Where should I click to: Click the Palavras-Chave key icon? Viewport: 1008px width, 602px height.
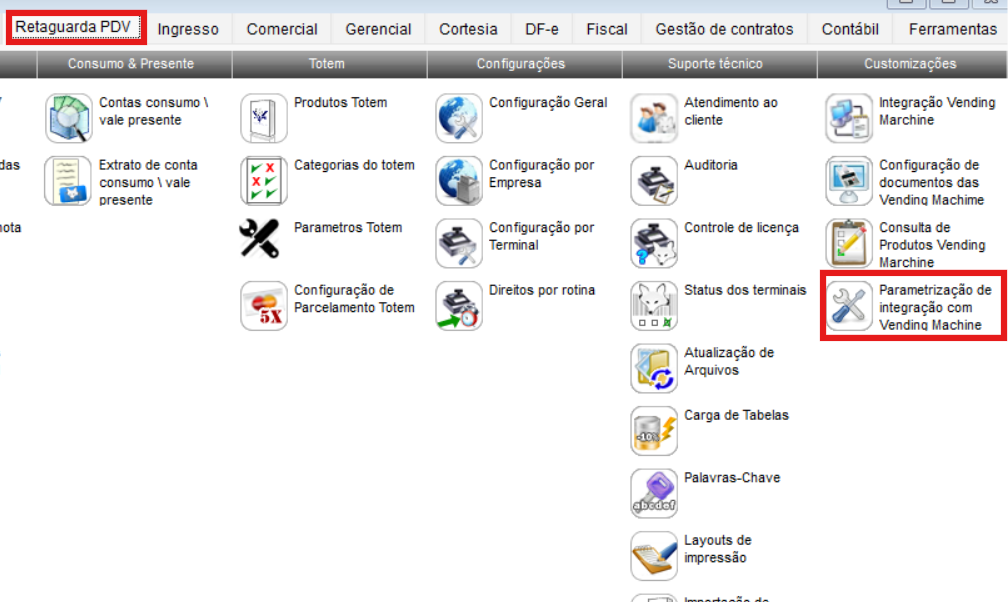click(654, 493)
